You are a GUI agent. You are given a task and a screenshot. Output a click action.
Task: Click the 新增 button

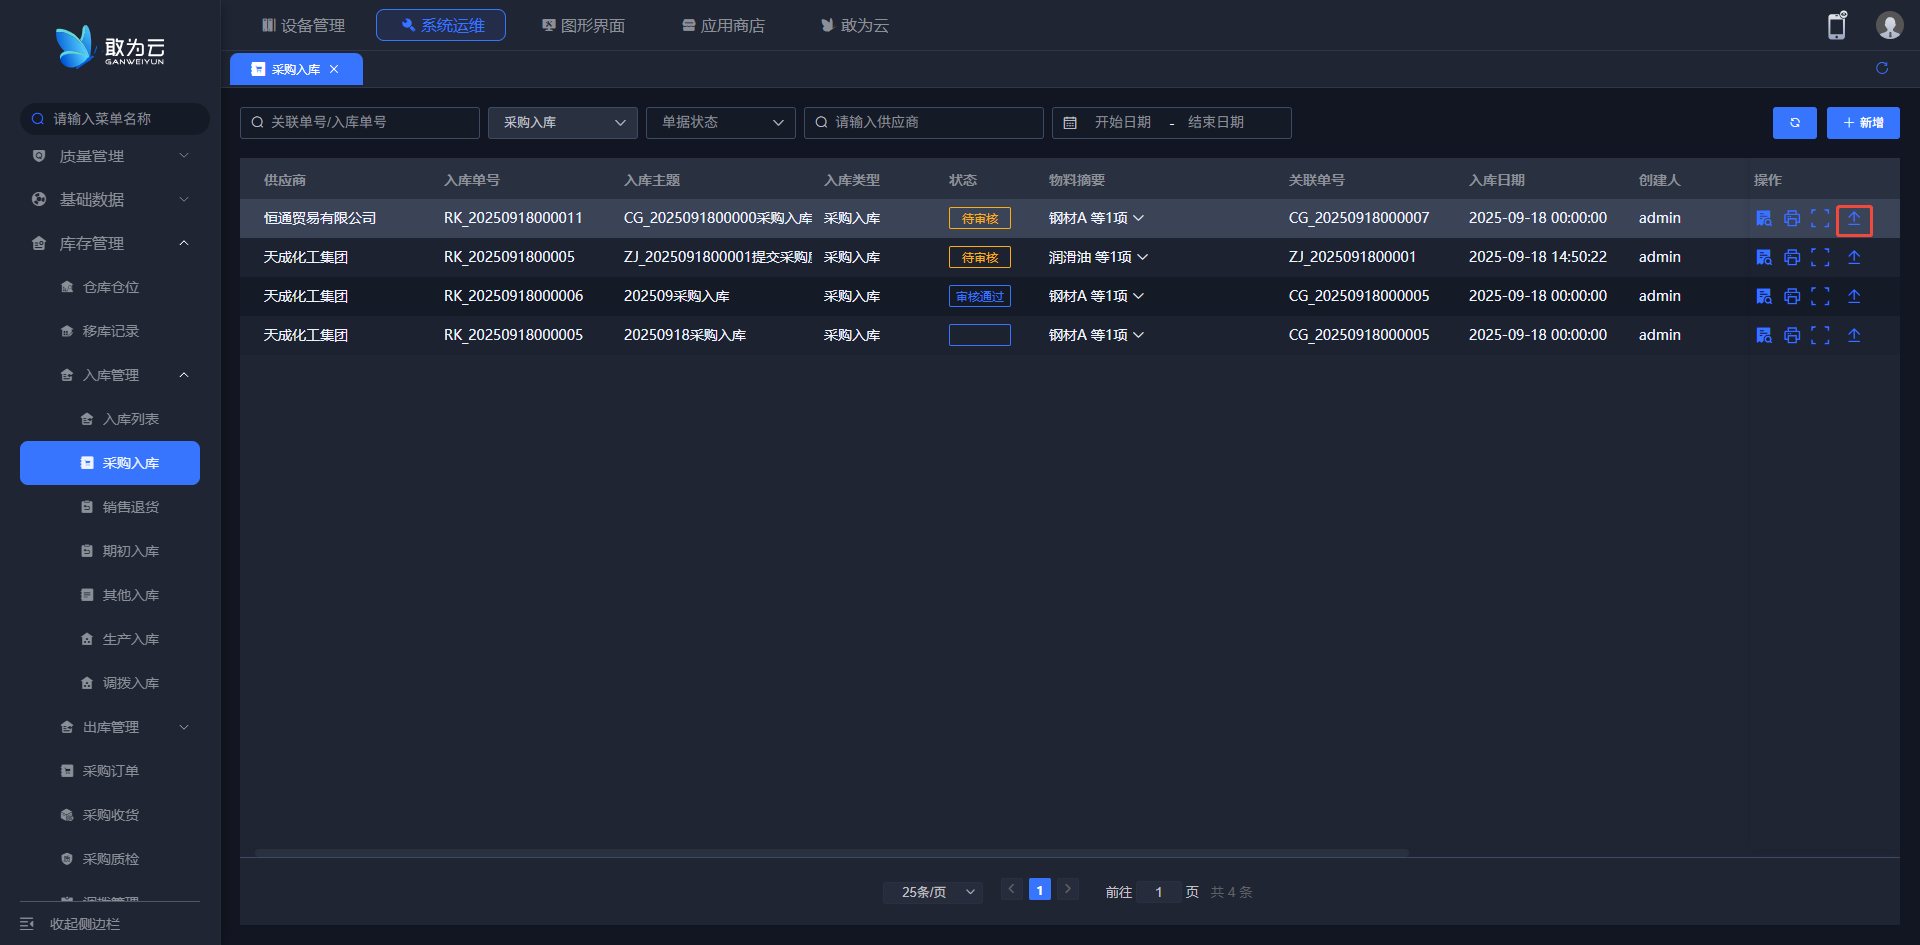pos(1863,123)
